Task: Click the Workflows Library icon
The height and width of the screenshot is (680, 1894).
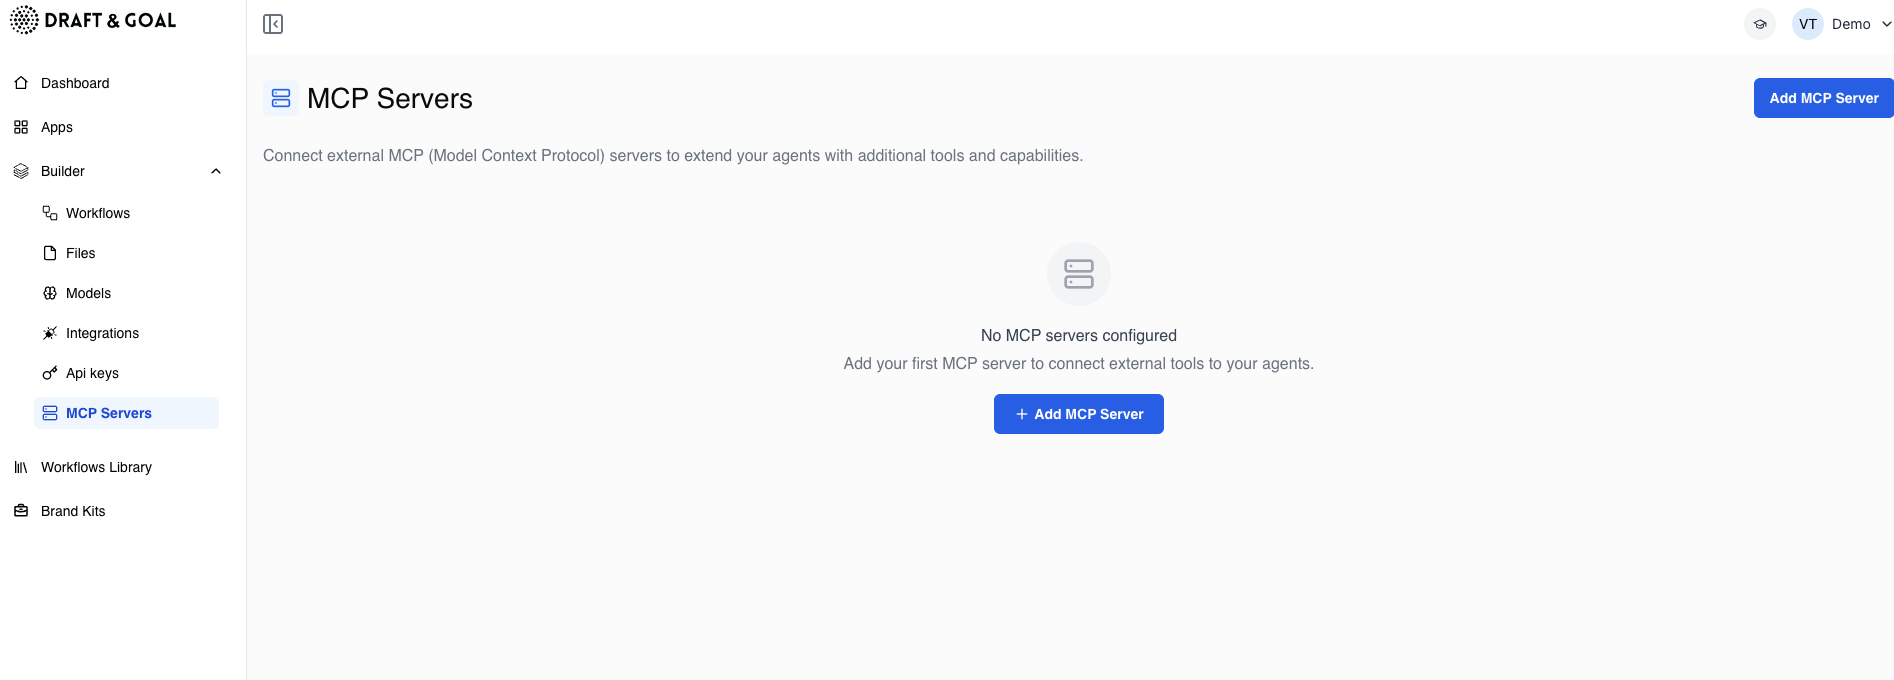Action: point(21,467)
